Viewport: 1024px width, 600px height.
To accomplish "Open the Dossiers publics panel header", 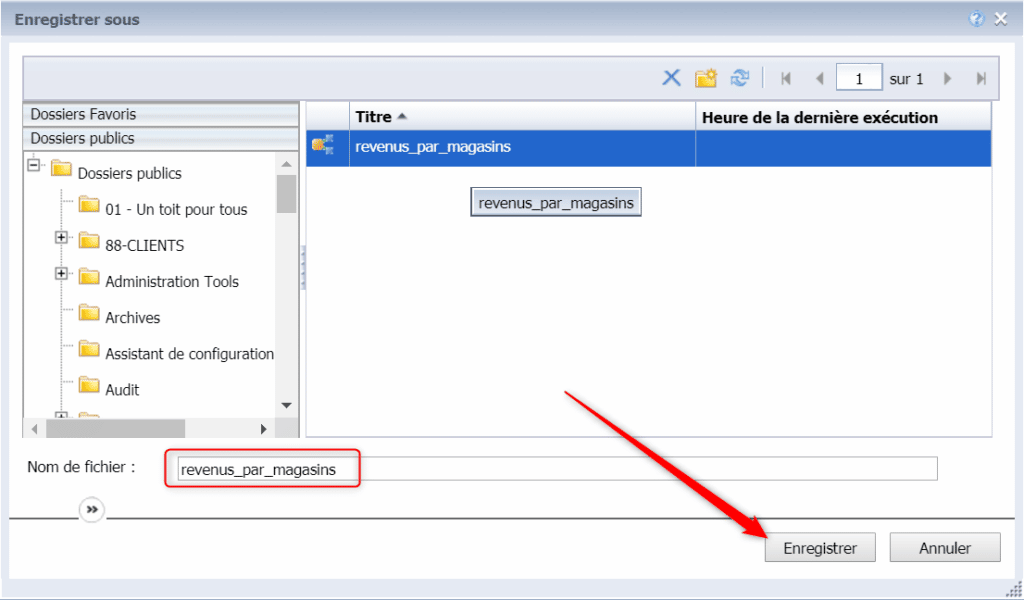I will pyautogui.click(x=160, y=138).
